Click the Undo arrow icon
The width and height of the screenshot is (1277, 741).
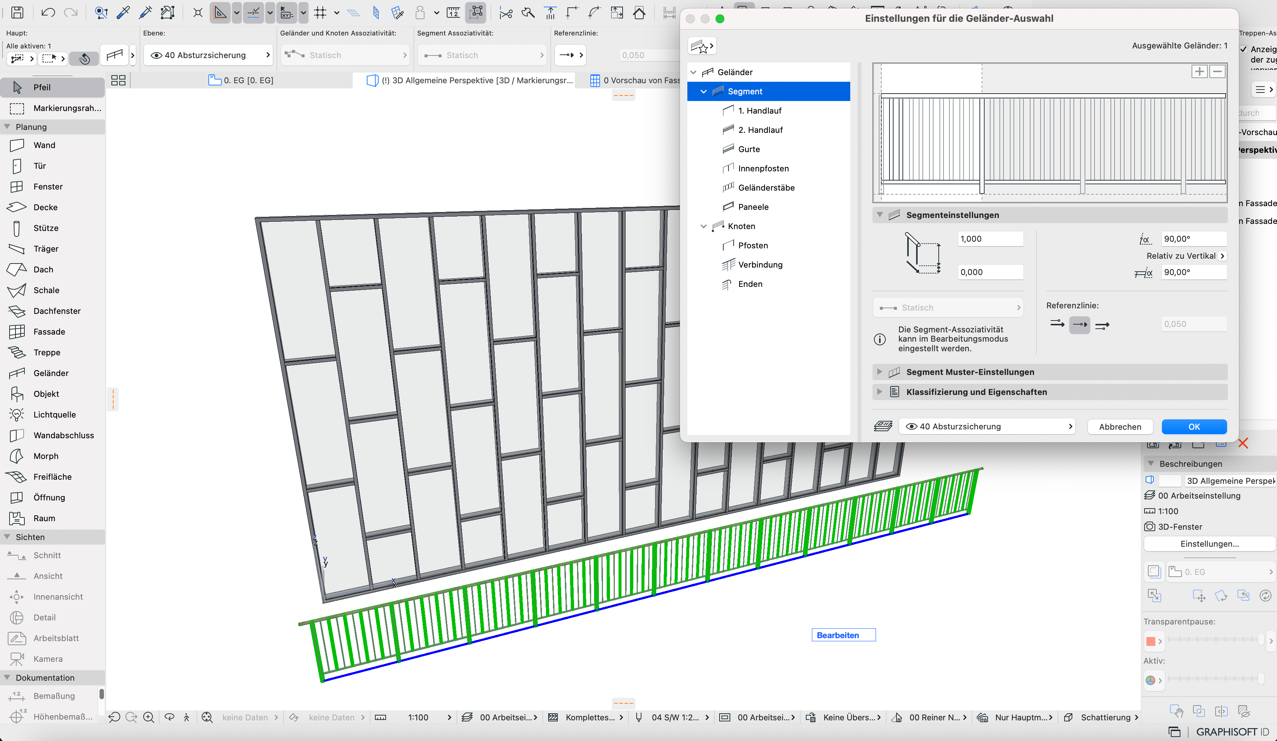pyautogui.click(x=48, y=13)
